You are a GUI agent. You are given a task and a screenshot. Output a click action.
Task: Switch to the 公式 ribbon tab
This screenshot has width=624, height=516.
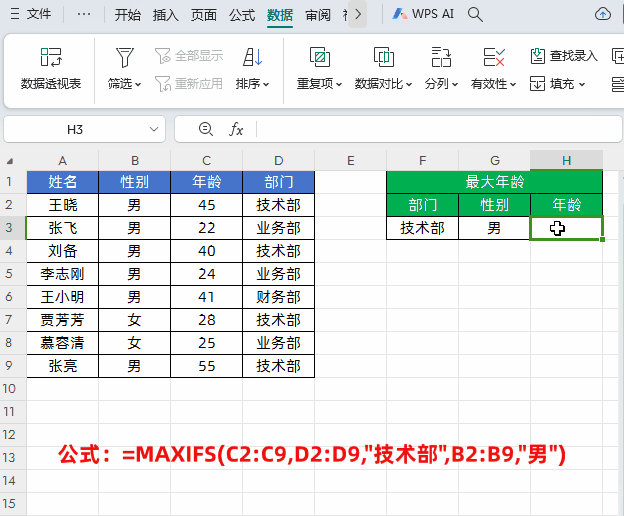pyautogui.click(x=242, y=15)
